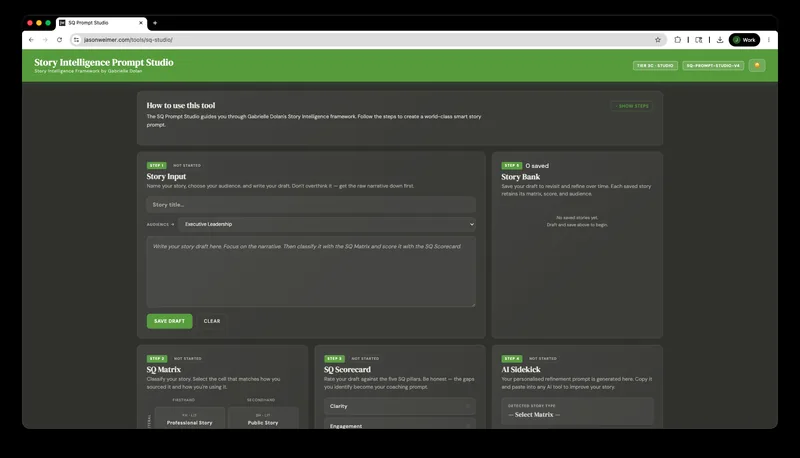Click the '0 saved' counter in Story Bank

pyautogui.click(x=537, y=166)
